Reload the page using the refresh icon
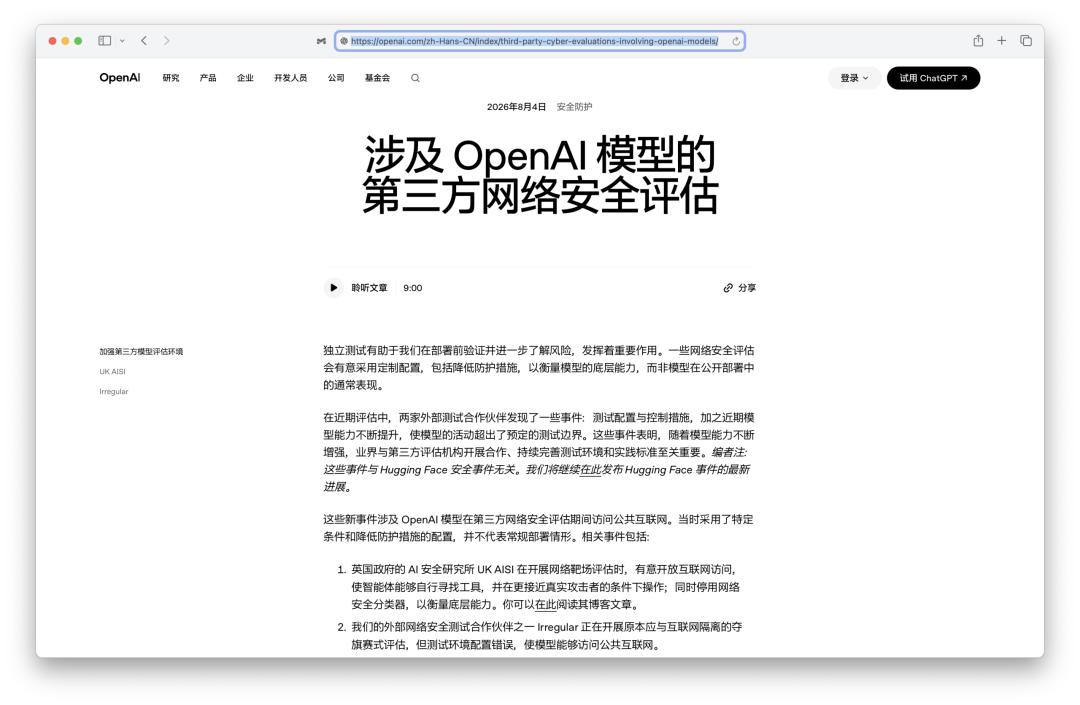Screen dimensions: 1080x705 (736, 41)
